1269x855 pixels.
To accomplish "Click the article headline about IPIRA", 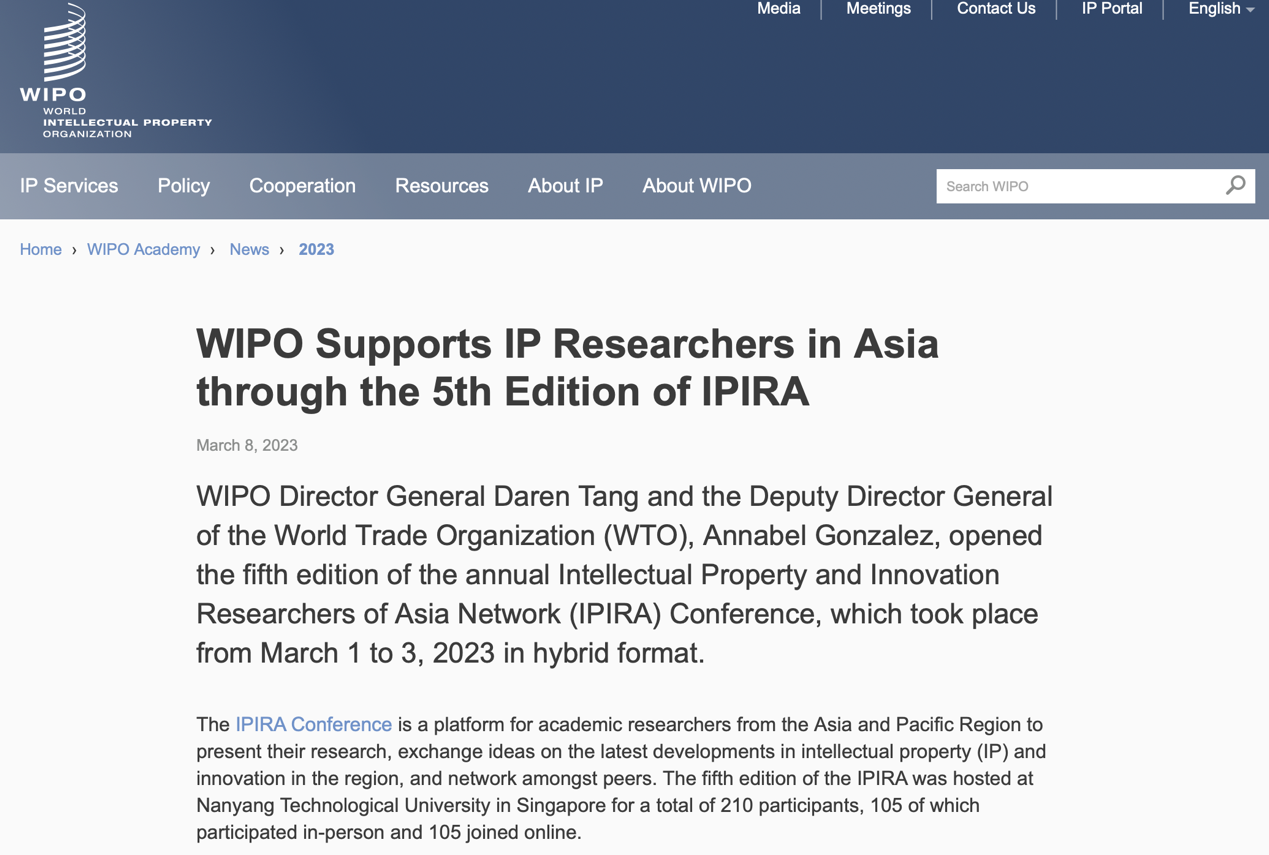I will (x=567, y=367).
